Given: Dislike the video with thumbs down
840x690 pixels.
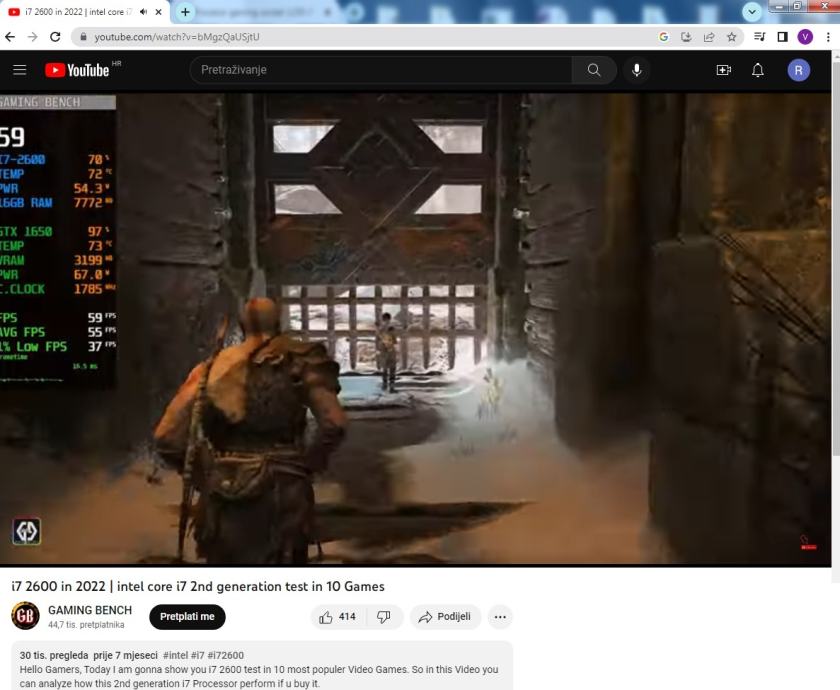Looking at the screenshot, I should [384, 617].
